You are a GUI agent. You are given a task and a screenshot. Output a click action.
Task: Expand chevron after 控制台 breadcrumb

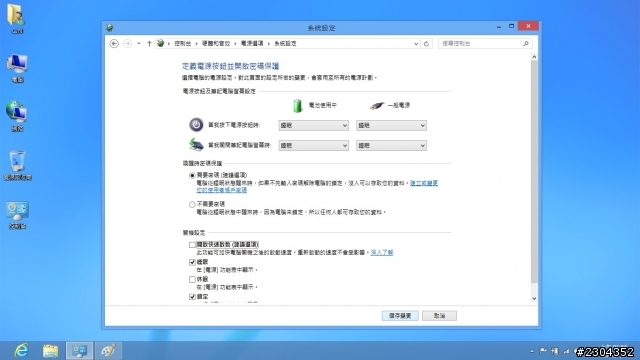pos(196,44)
